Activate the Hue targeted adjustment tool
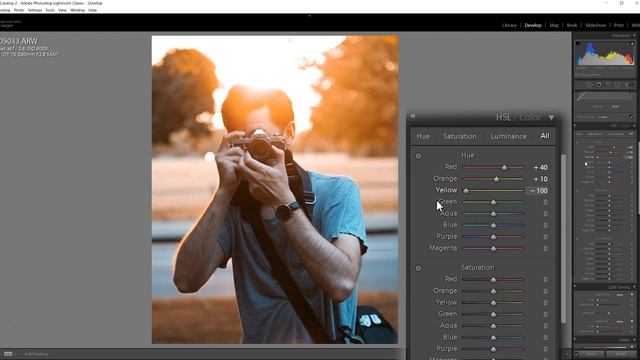The height and width of the screenshot is (360, 640). point(418,156)
